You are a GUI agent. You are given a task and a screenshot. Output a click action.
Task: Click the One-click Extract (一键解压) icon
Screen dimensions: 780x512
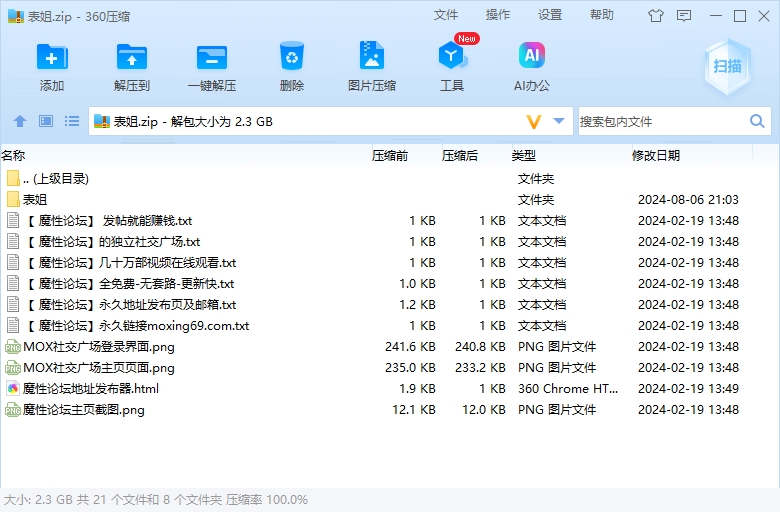[x=212, y=57]
